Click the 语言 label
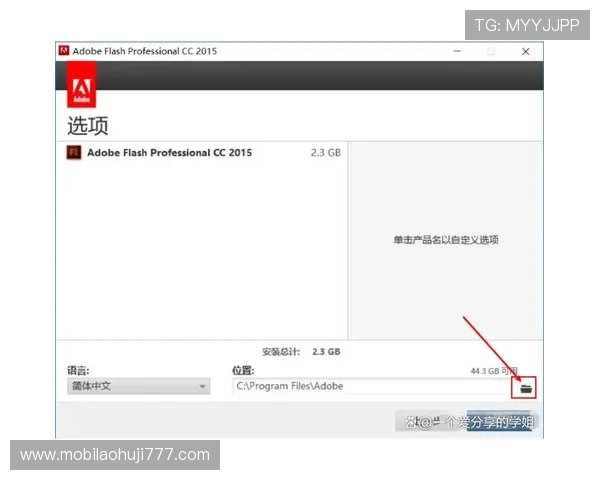 tap(78, 371)
